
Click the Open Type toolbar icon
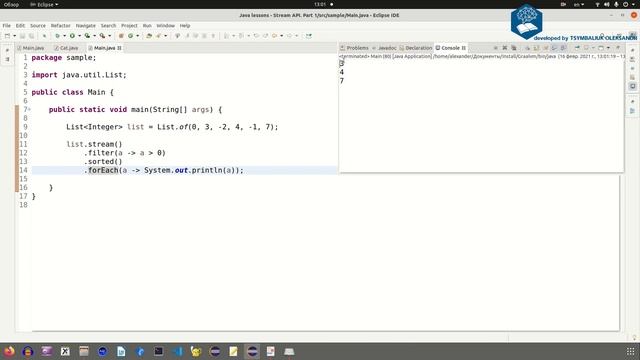tap(149, 36)
